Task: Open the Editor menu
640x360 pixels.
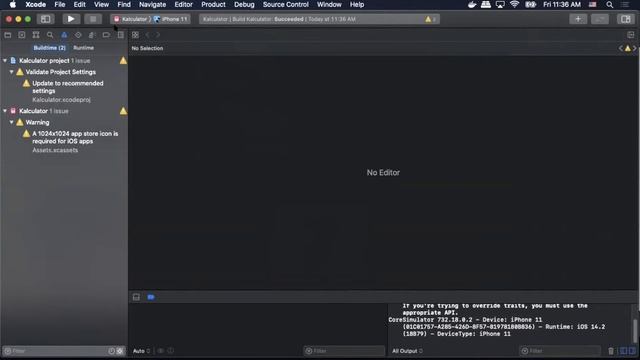Action: pos(184,4)
